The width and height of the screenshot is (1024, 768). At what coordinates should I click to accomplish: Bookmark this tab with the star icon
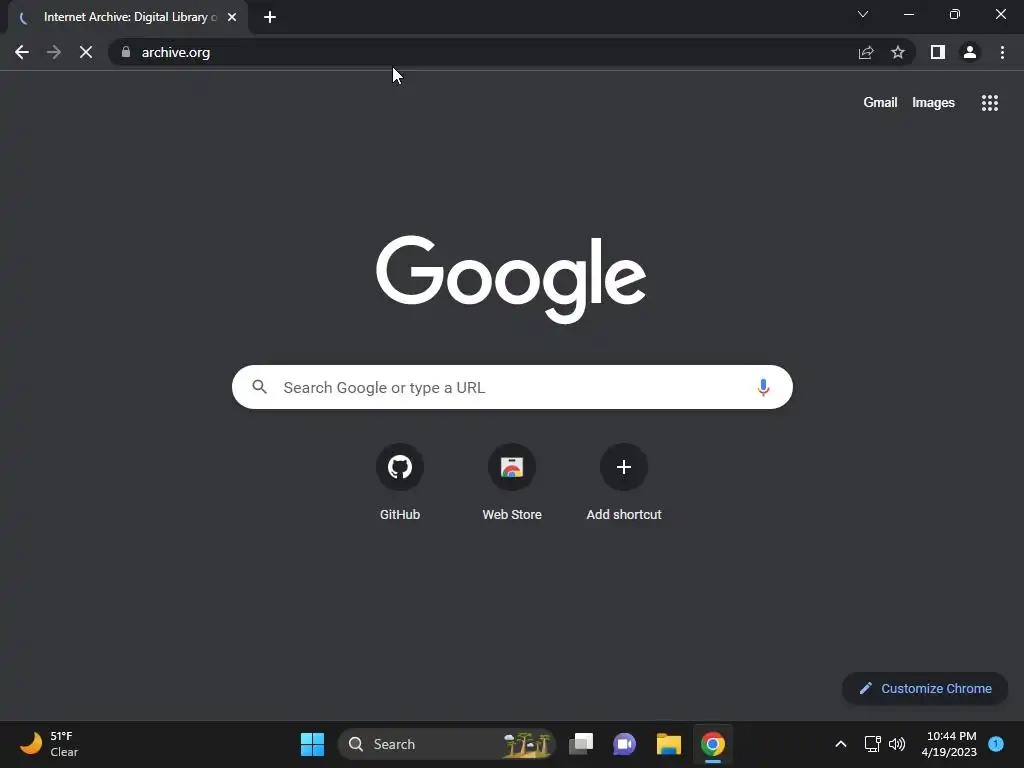[x=898, y=52]
